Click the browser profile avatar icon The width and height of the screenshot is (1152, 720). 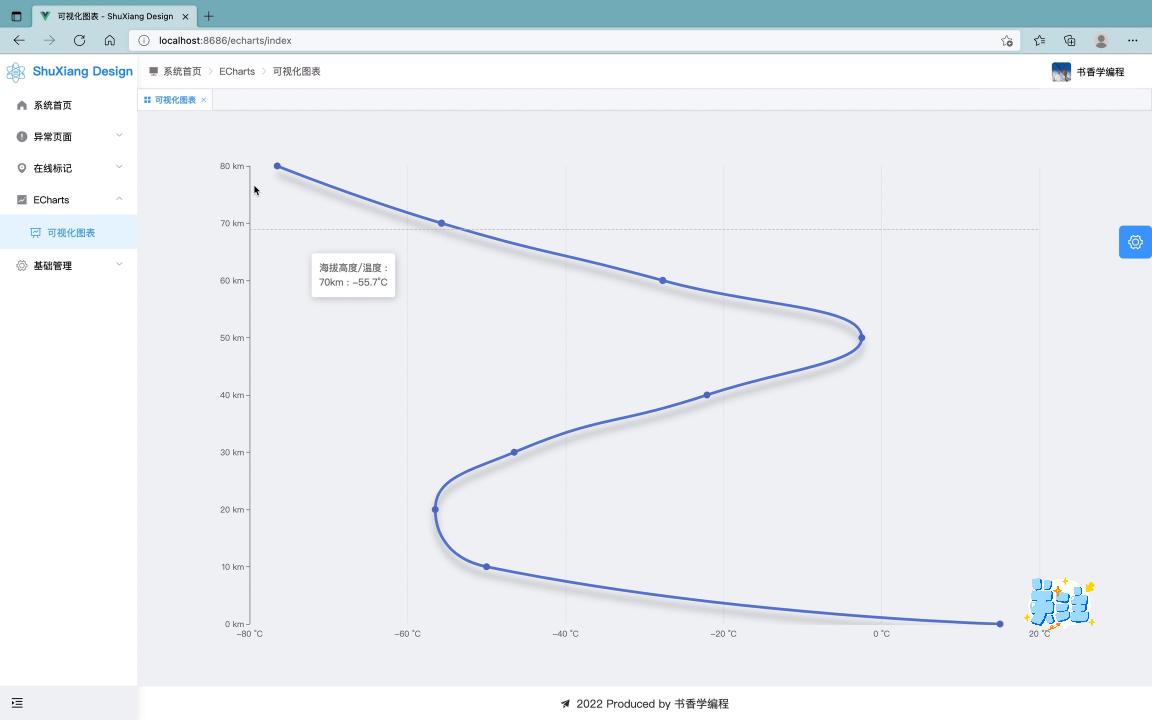pyautogui.click(x=1101, y=40)
